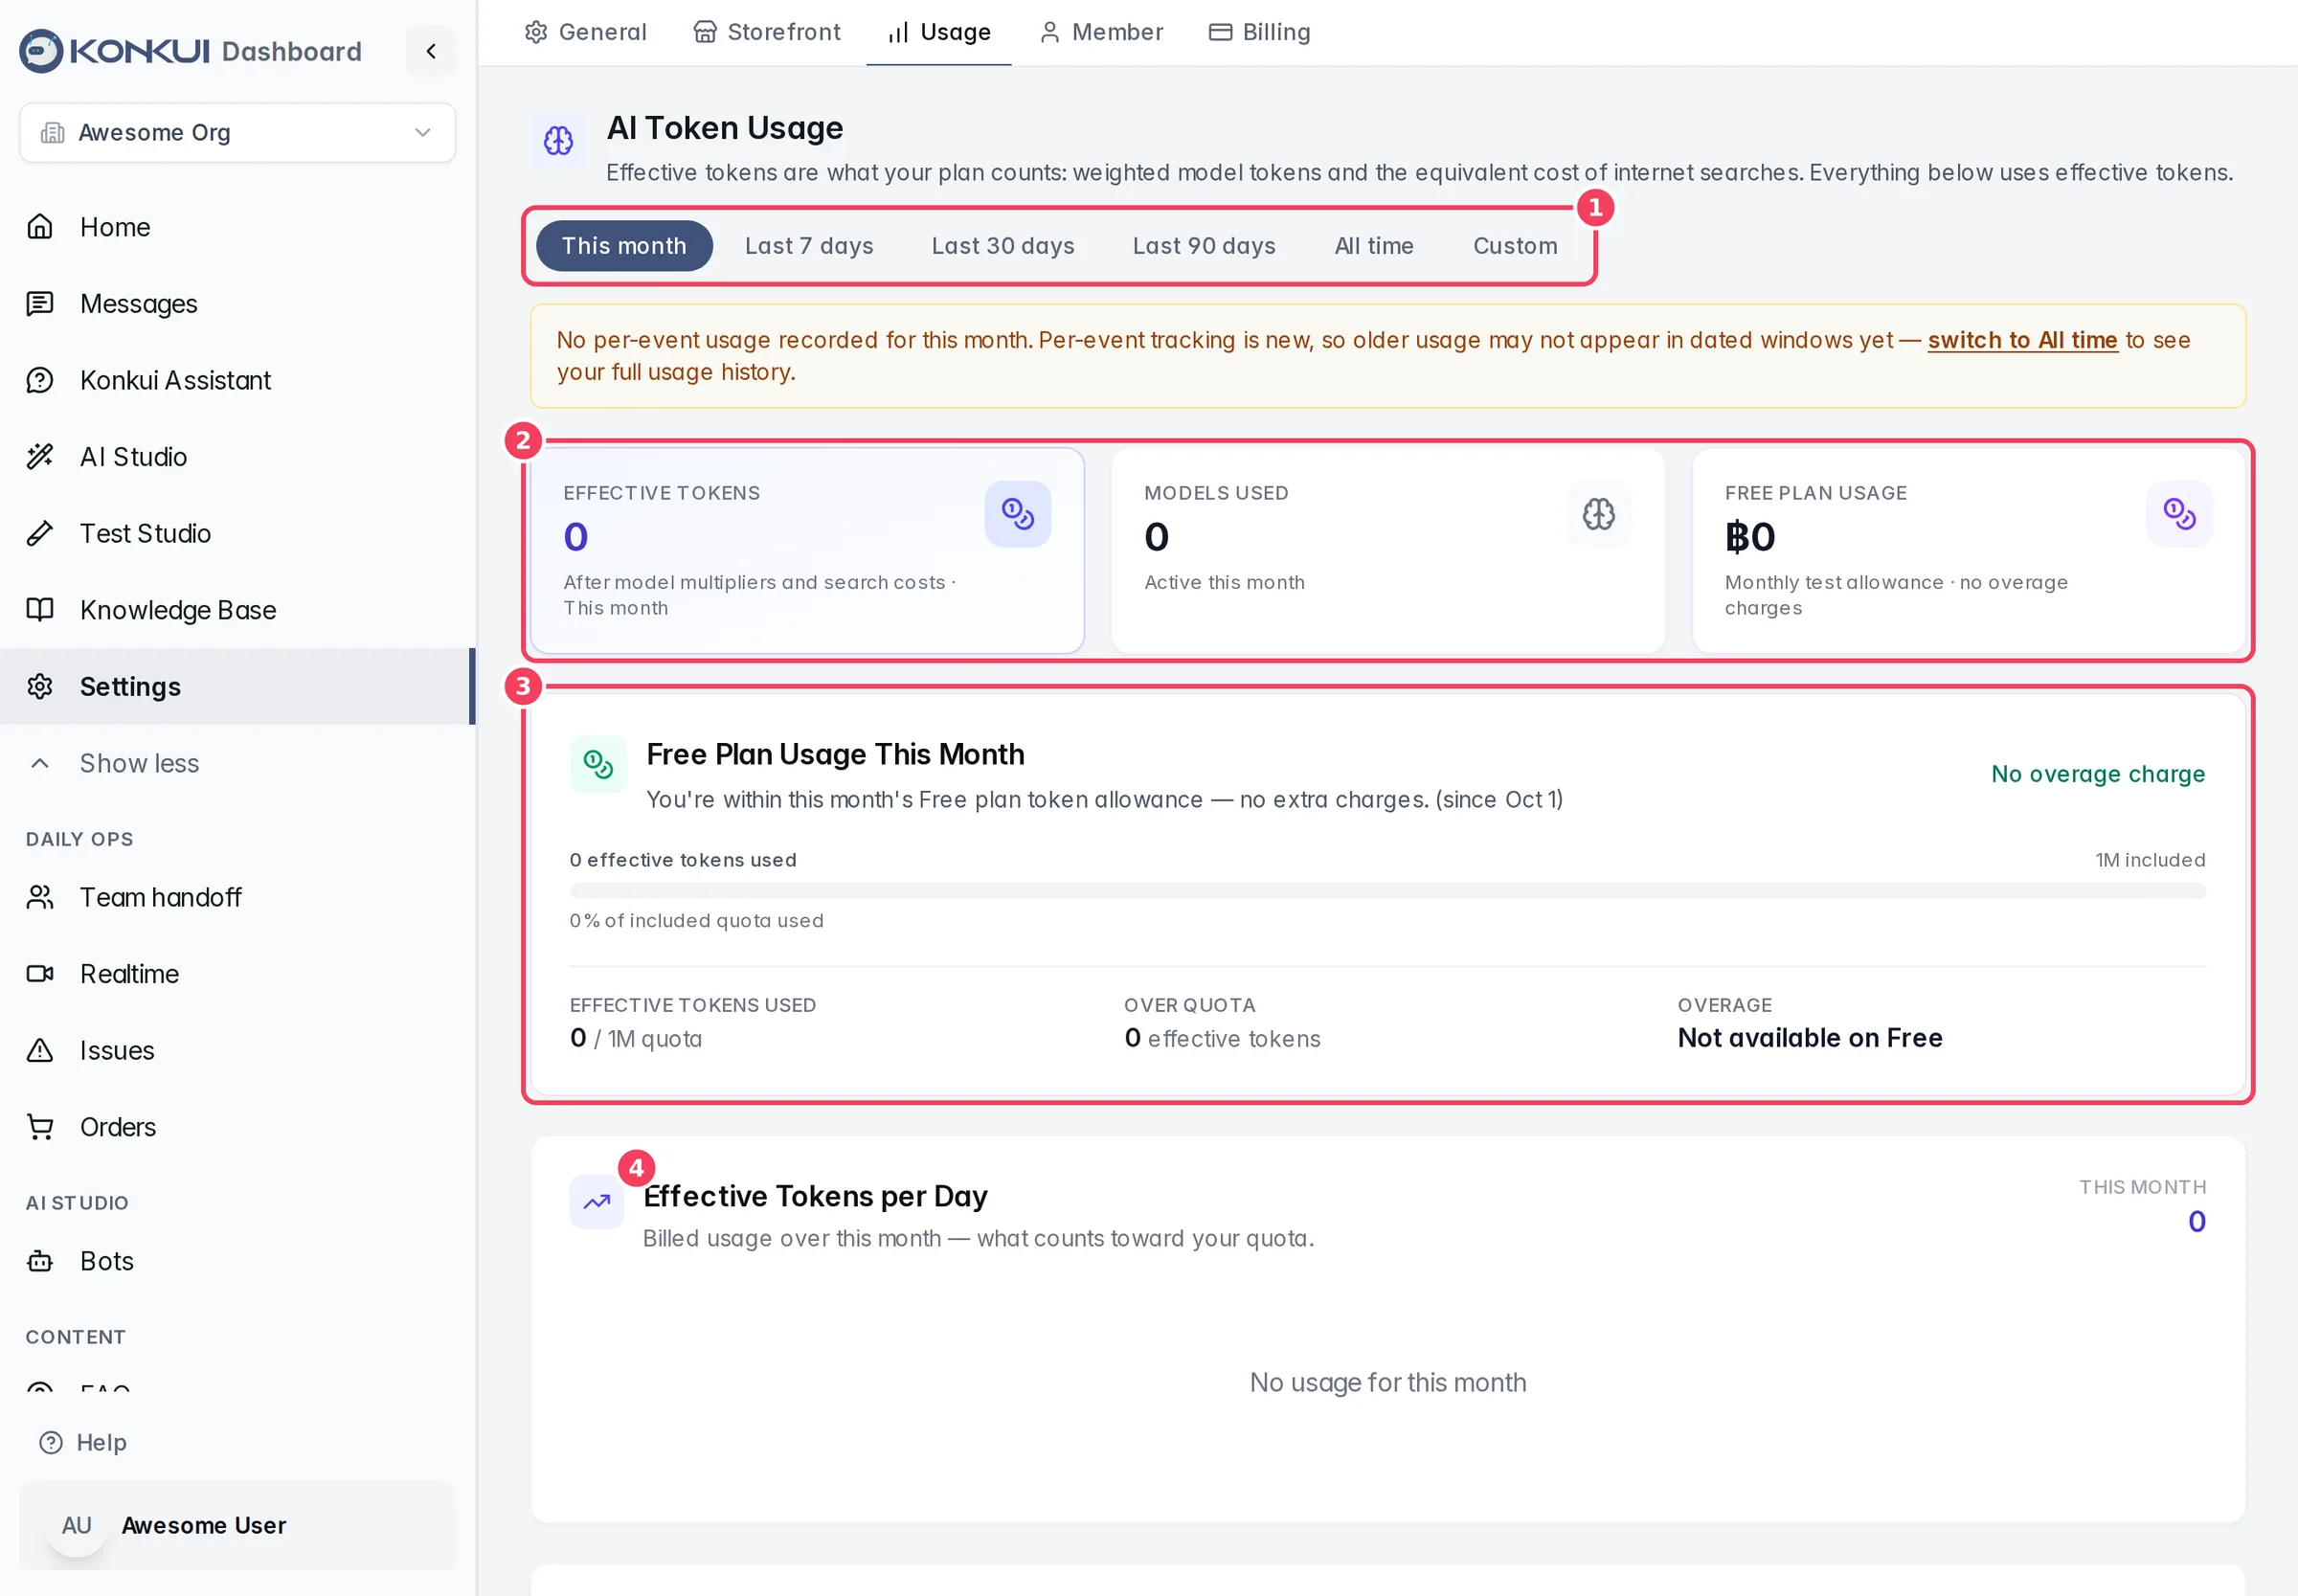The height and width of the screenshot is (1596, 2298).
Task: Click the Issues warning triangle icon
Action: 40,1050
